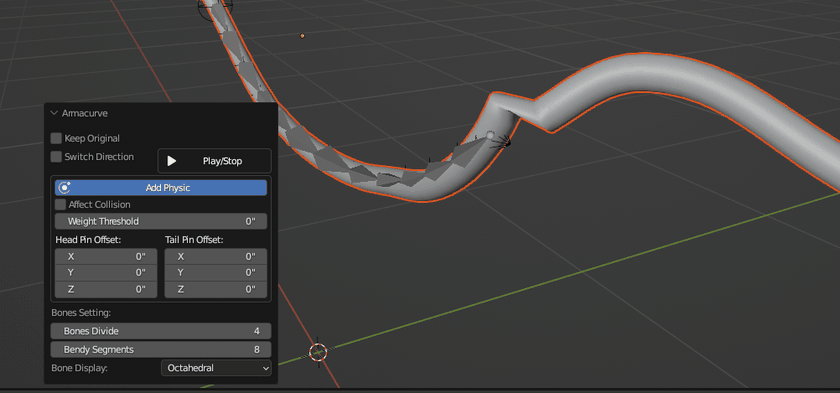Select the Head Pin Offset Z field
The height and width of the screenshot is (393, 840).
click(x=106, y=290)
